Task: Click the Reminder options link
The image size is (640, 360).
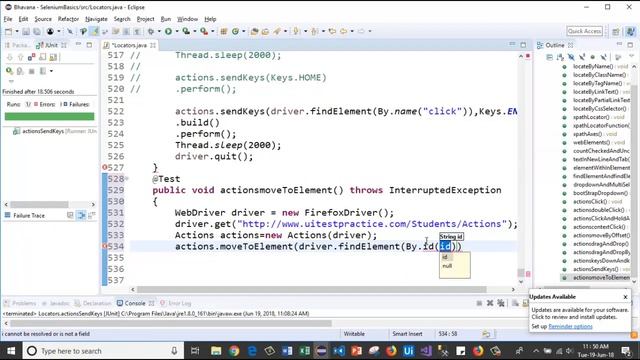Action: [570, 327]
